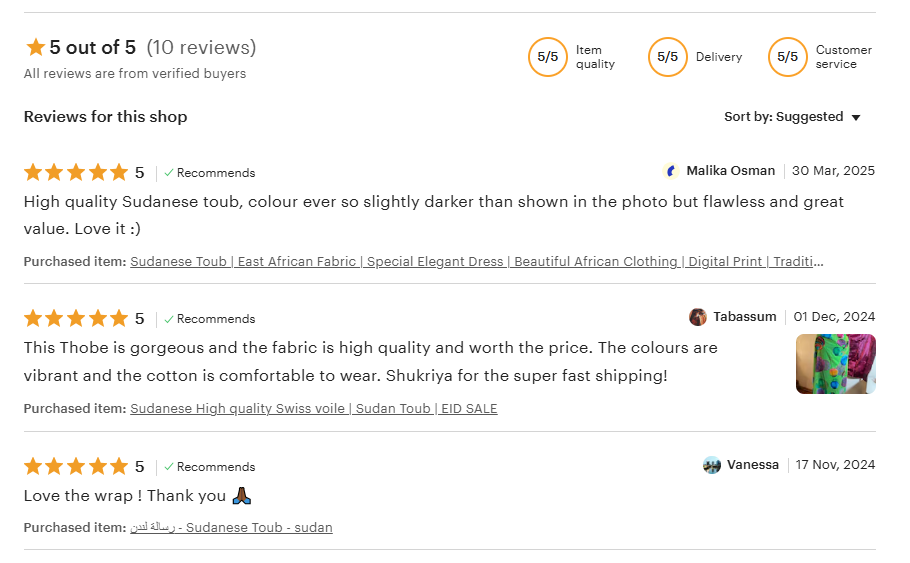Viewport: 910px width, 563px height.
Task: Click the Tabassum reviewer name
Action: coord(744,317)
